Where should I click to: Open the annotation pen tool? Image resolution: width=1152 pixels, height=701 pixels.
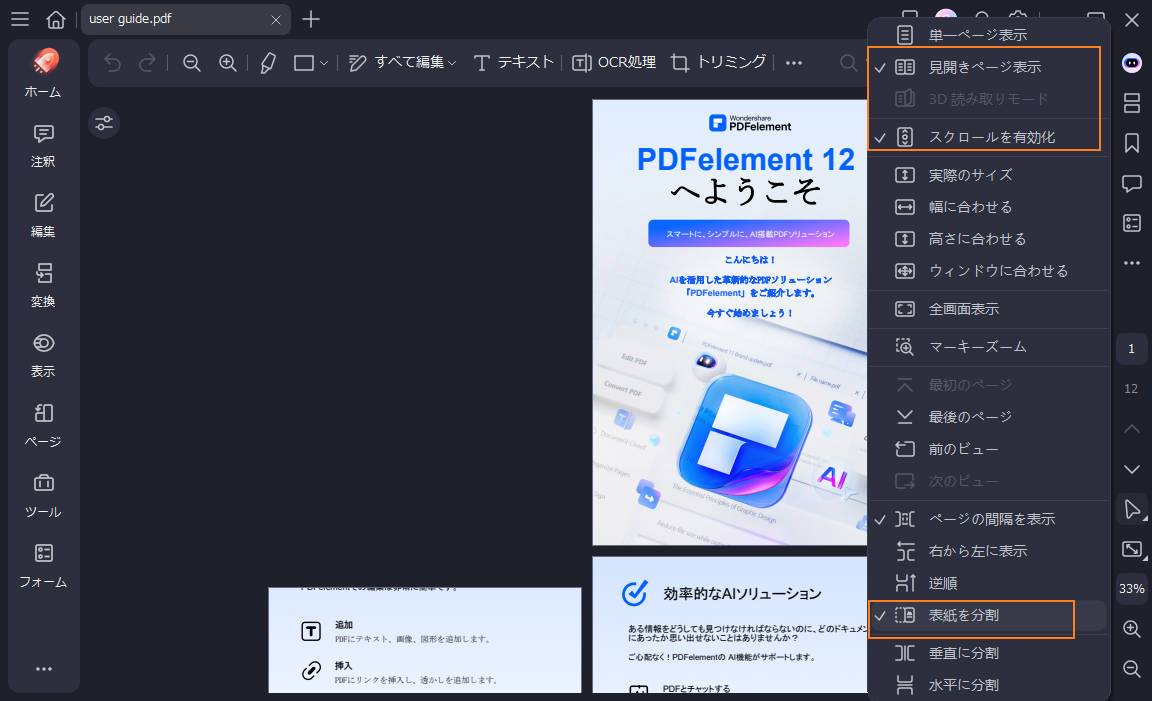267,62
